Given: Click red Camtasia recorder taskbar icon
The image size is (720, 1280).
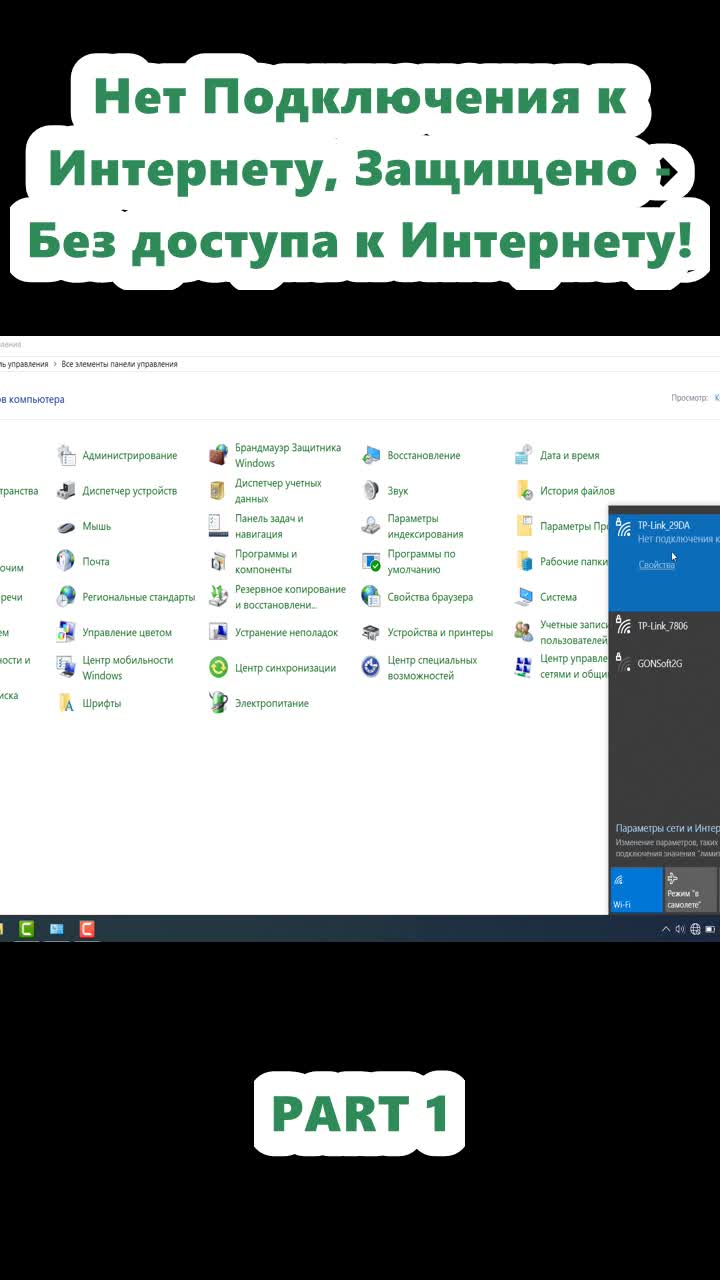Looking at the screenshot, I should [87, 929].
